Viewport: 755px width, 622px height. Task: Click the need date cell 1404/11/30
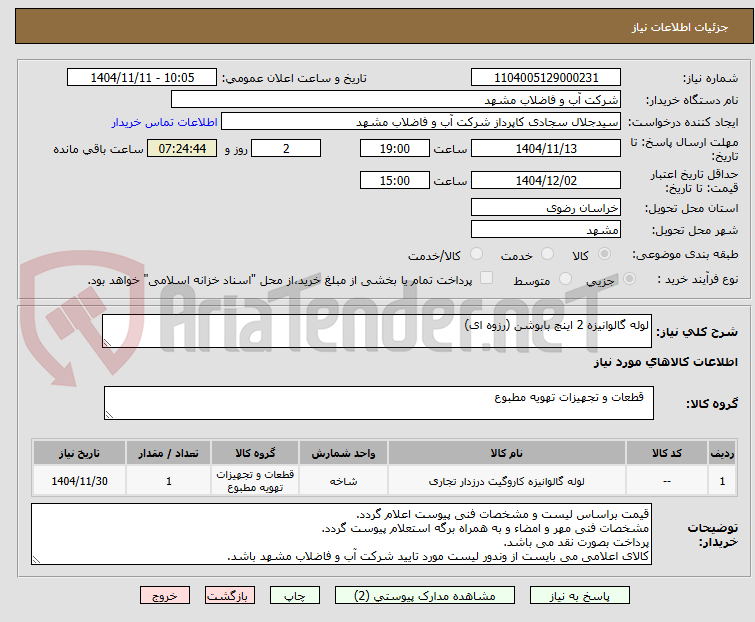pyautogui.click(x=79, y=481)
